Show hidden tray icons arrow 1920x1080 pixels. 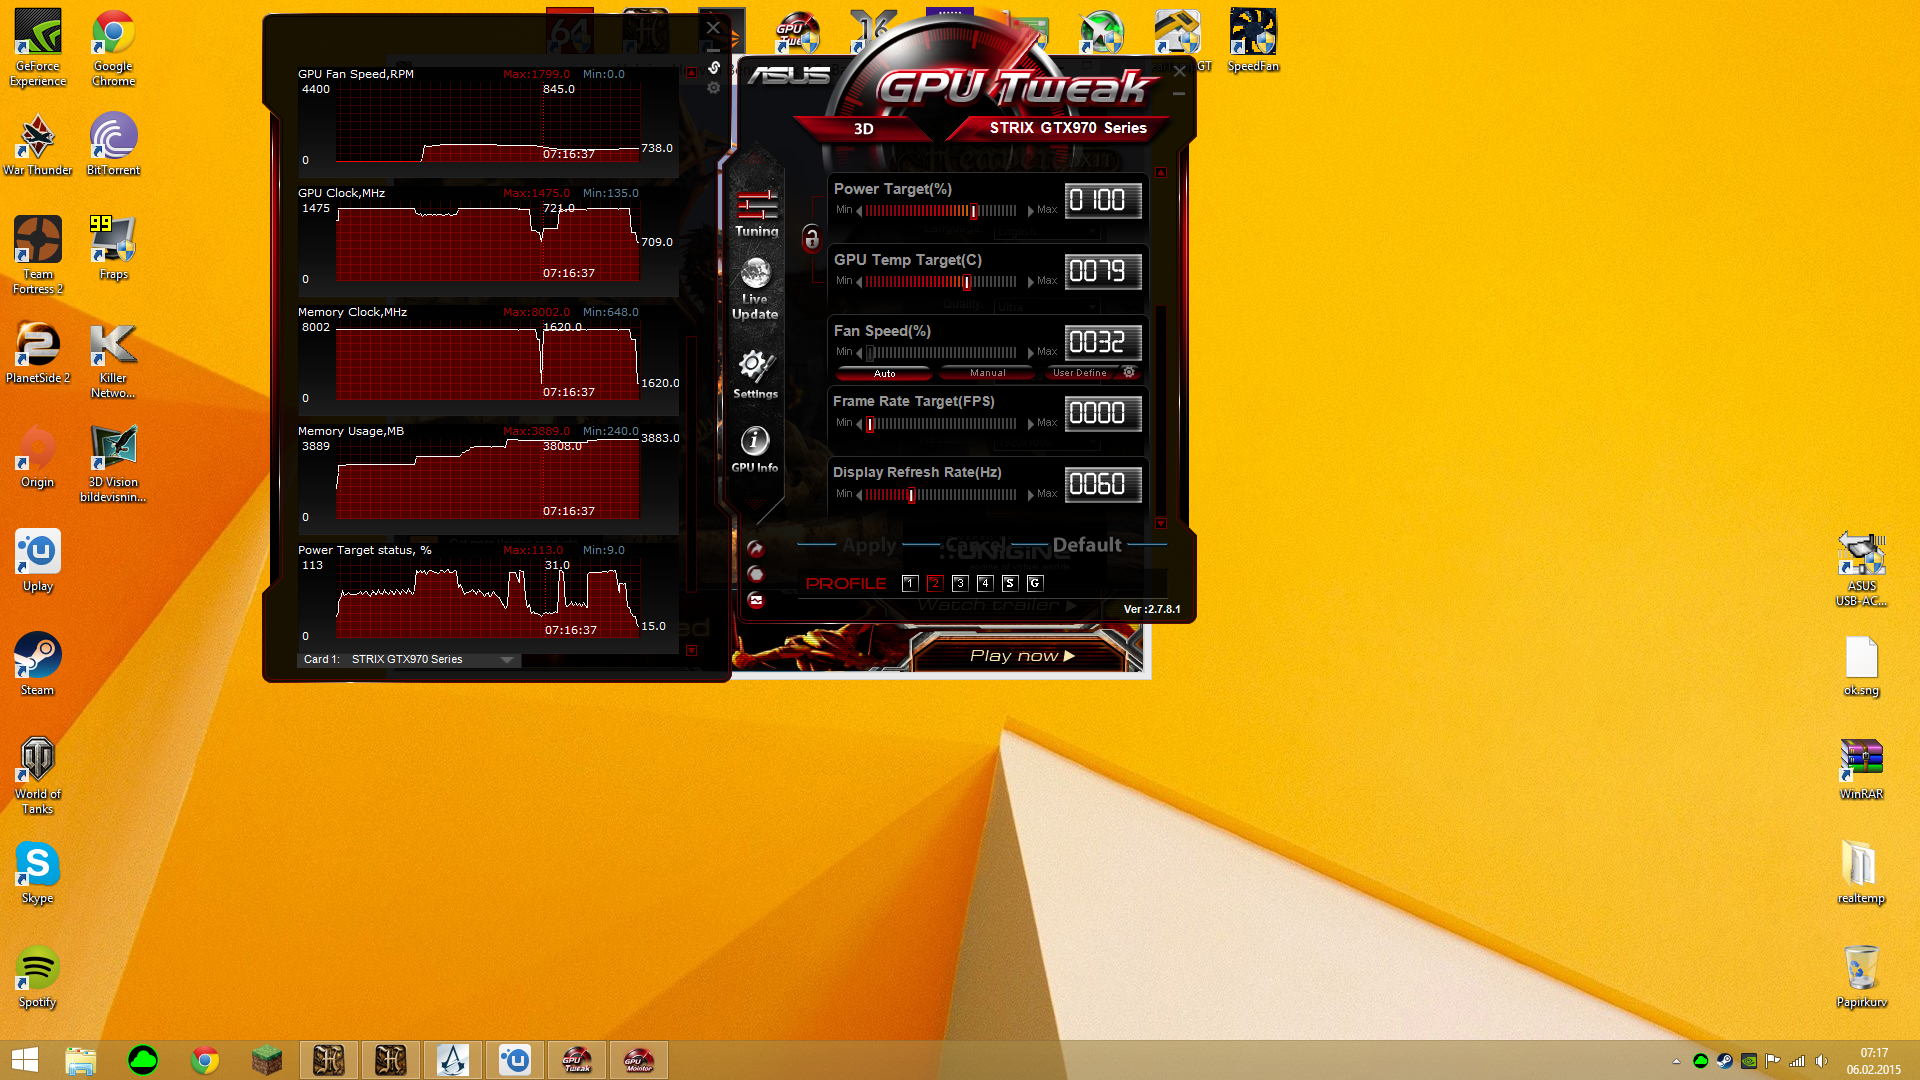point(1676,1061)
